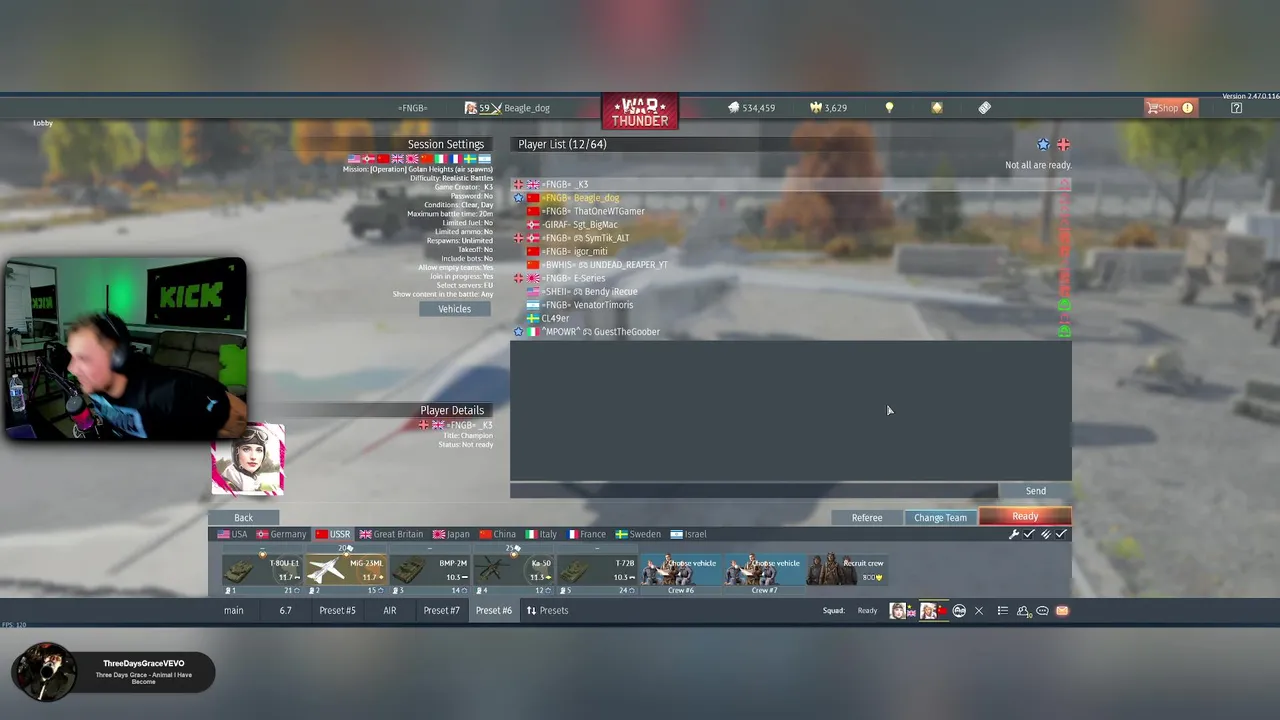Select the blue star team icon above player list
1280x720 pixels.
1043,145
